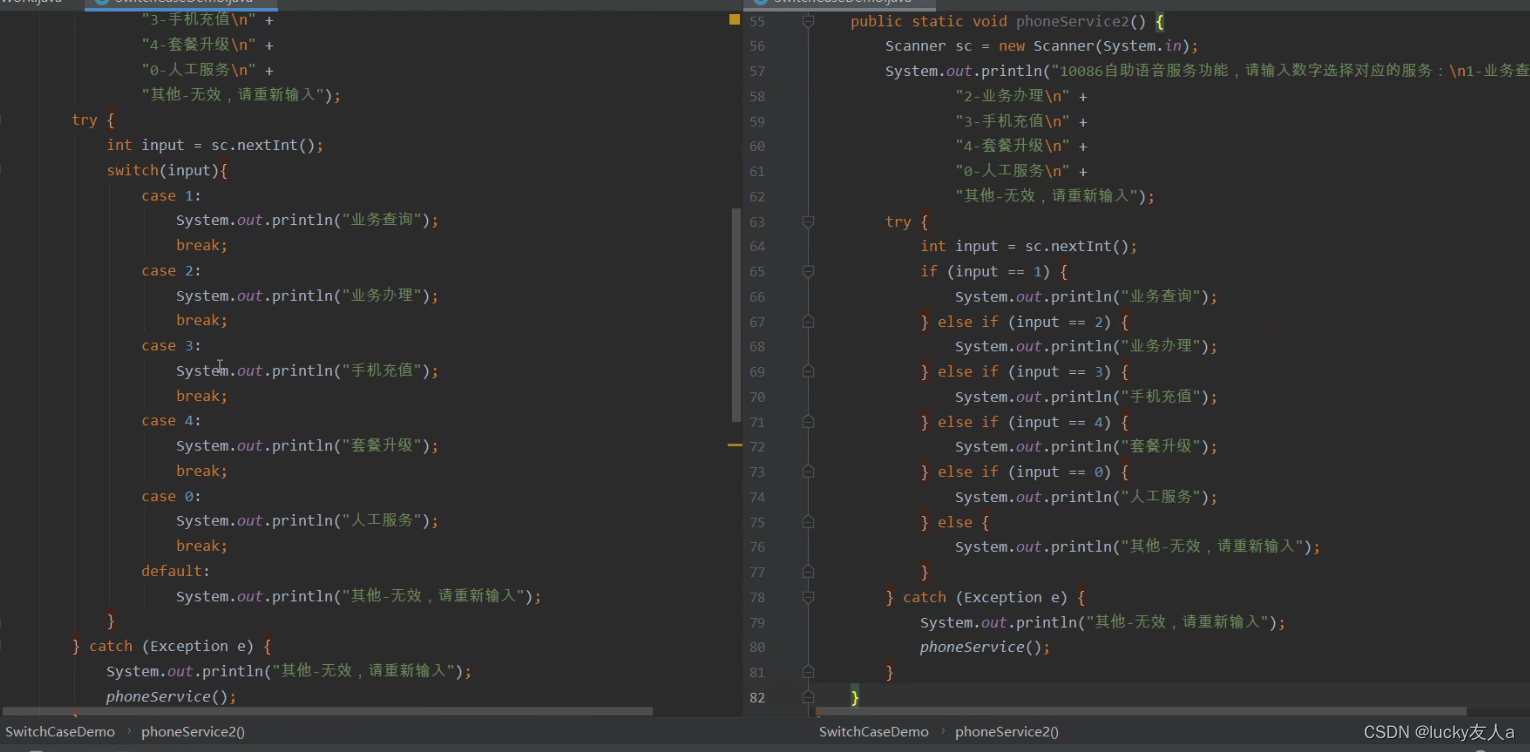
Task: Click line number 56 in the gutter
Action: point(756,46)
